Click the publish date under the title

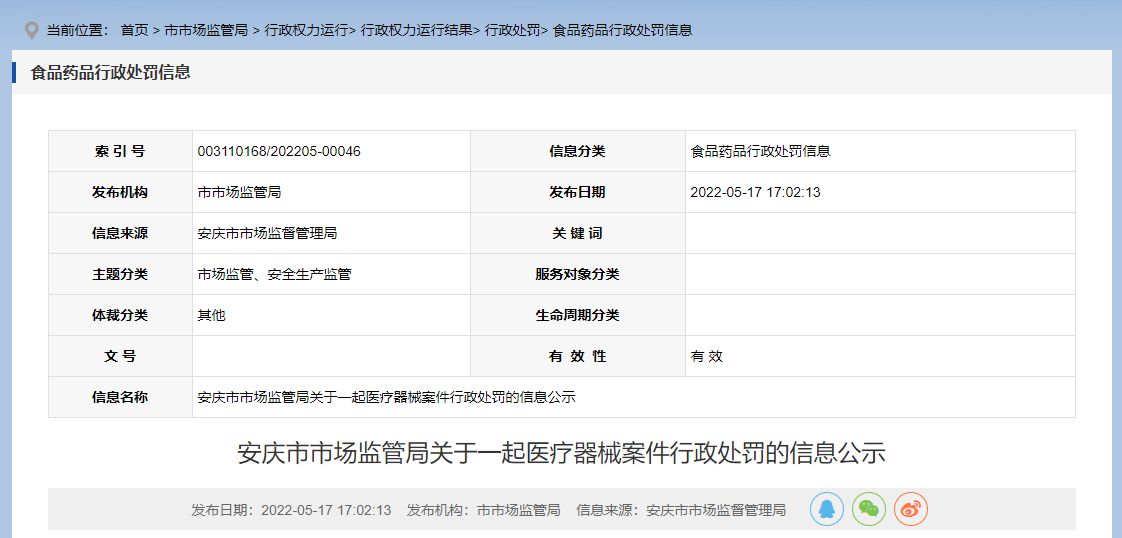tap(291, 510)
